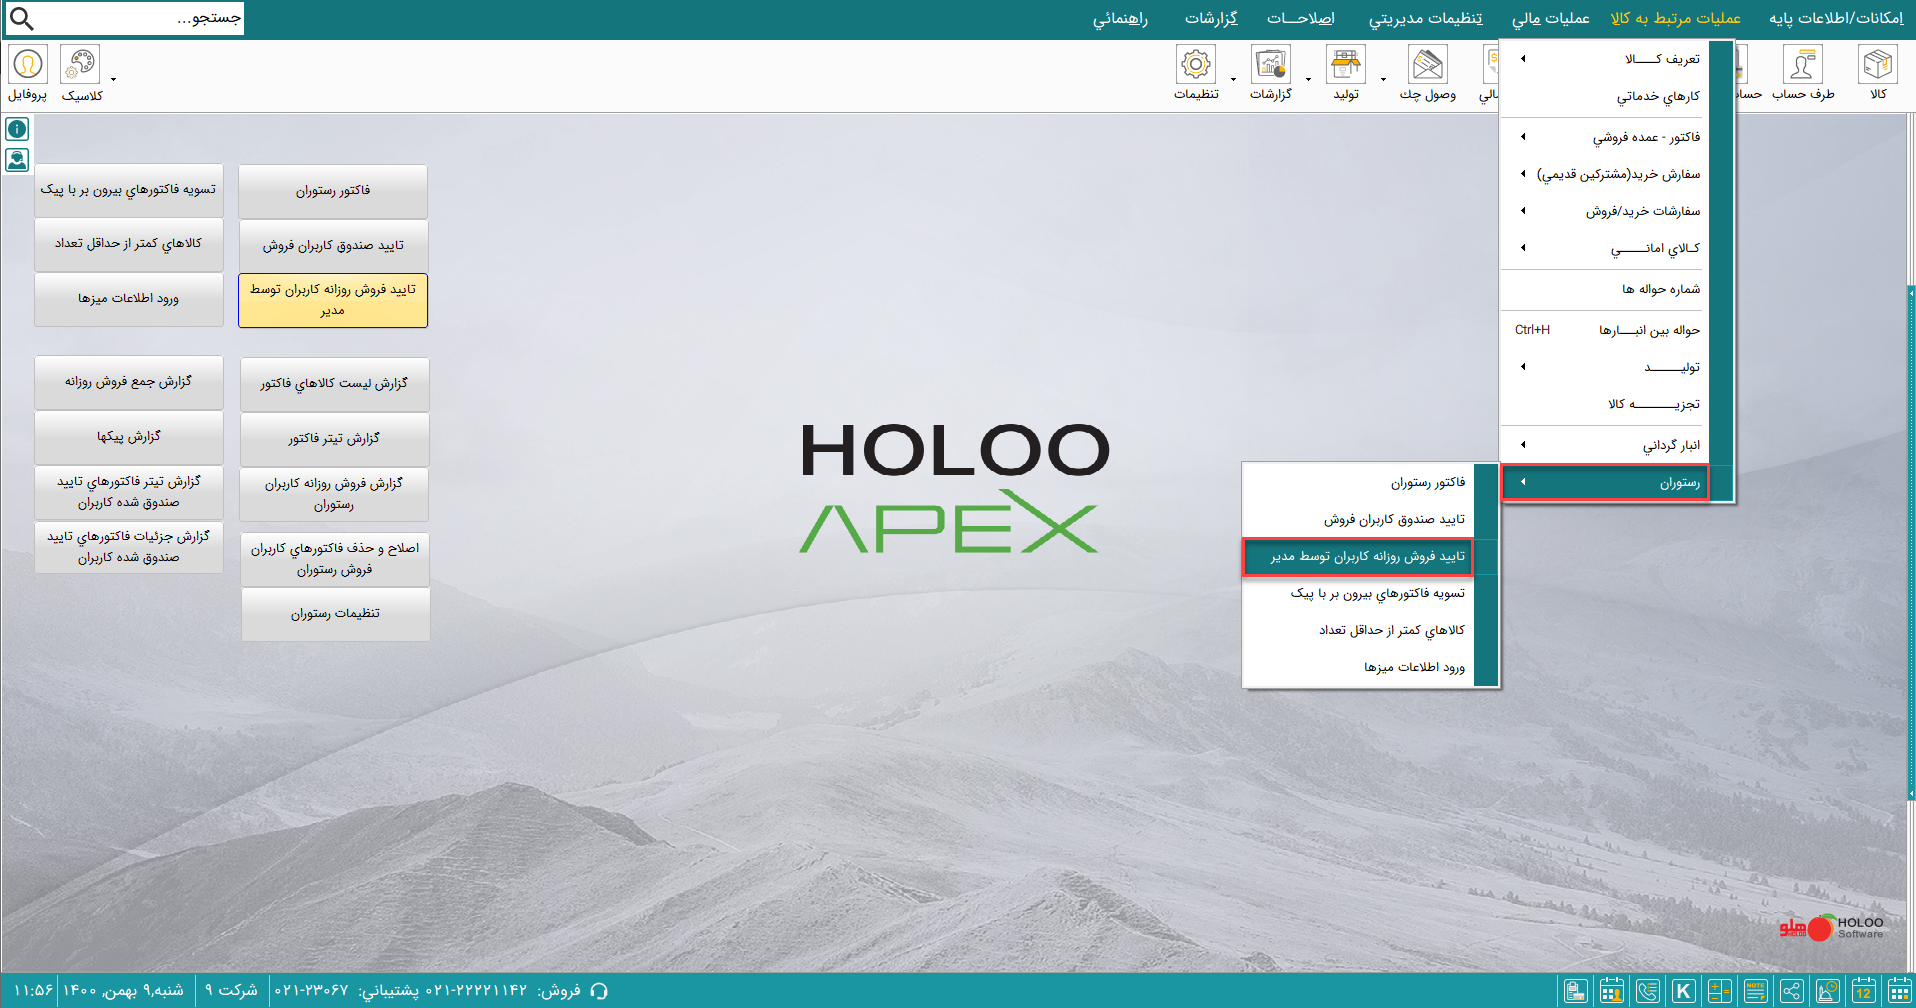Select شماره حواله ها menu entry
Screen dimensions: 1916x1008
pyautogui.click(x=1605, y=289)
